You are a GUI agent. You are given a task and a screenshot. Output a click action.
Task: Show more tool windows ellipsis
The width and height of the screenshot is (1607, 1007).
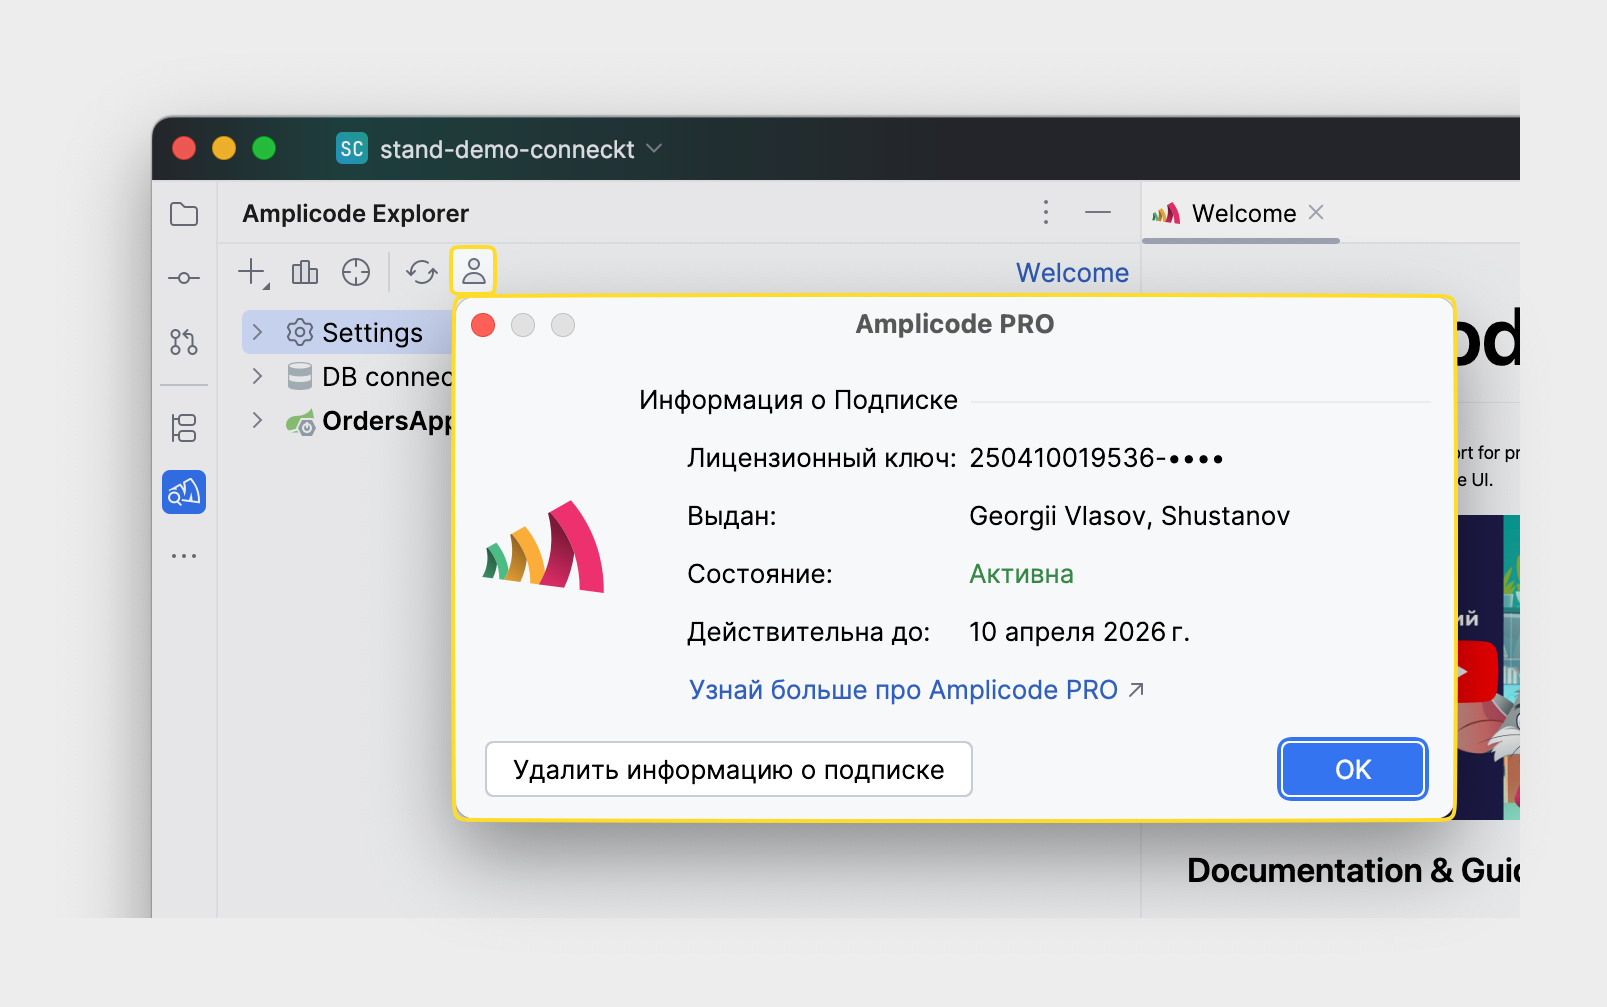point(184,556)
